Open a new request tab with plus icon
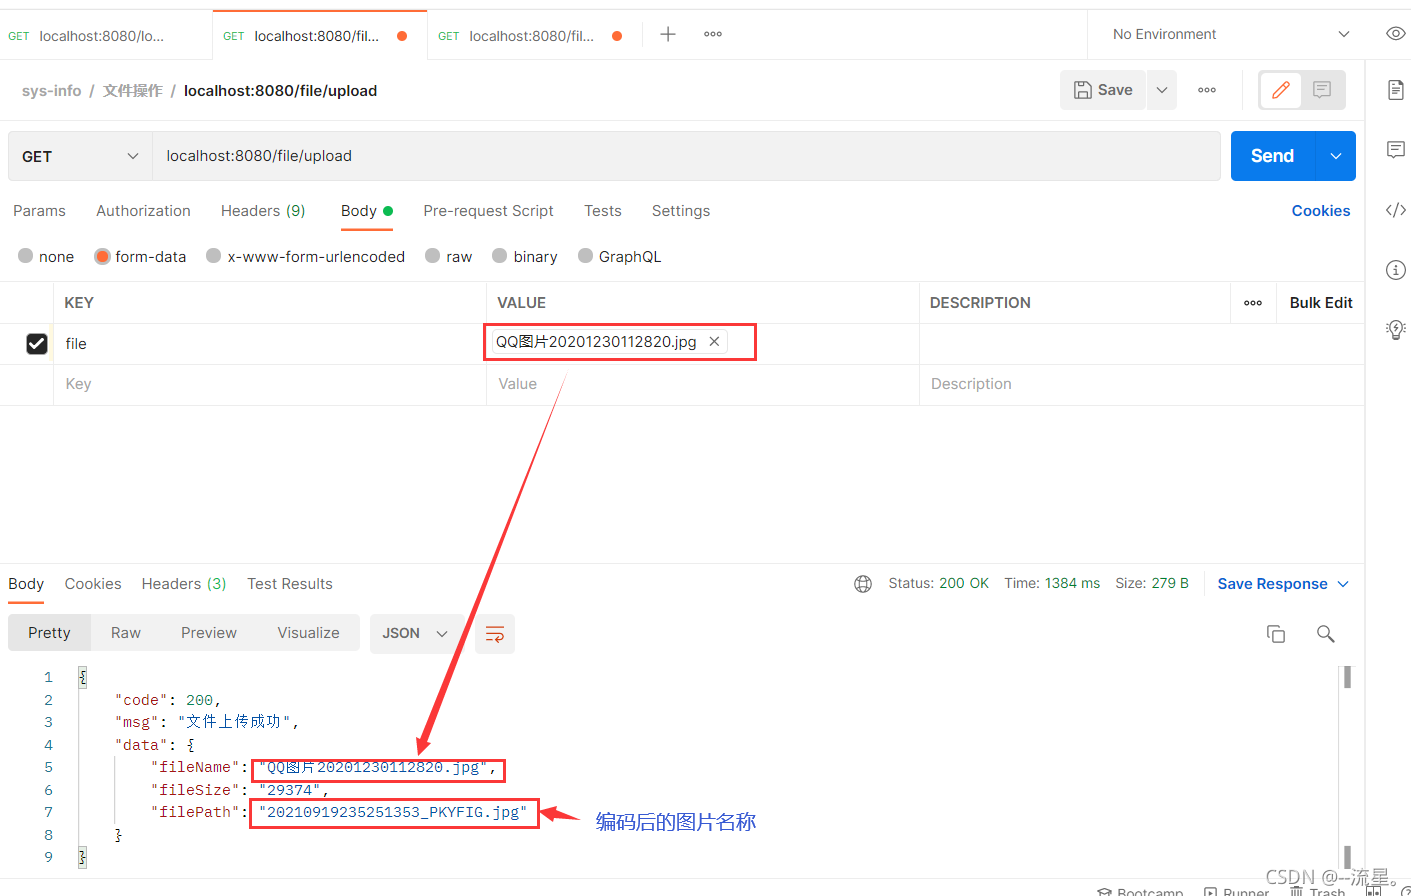Viewport: 1411px width, 896px height. [668, 34]
